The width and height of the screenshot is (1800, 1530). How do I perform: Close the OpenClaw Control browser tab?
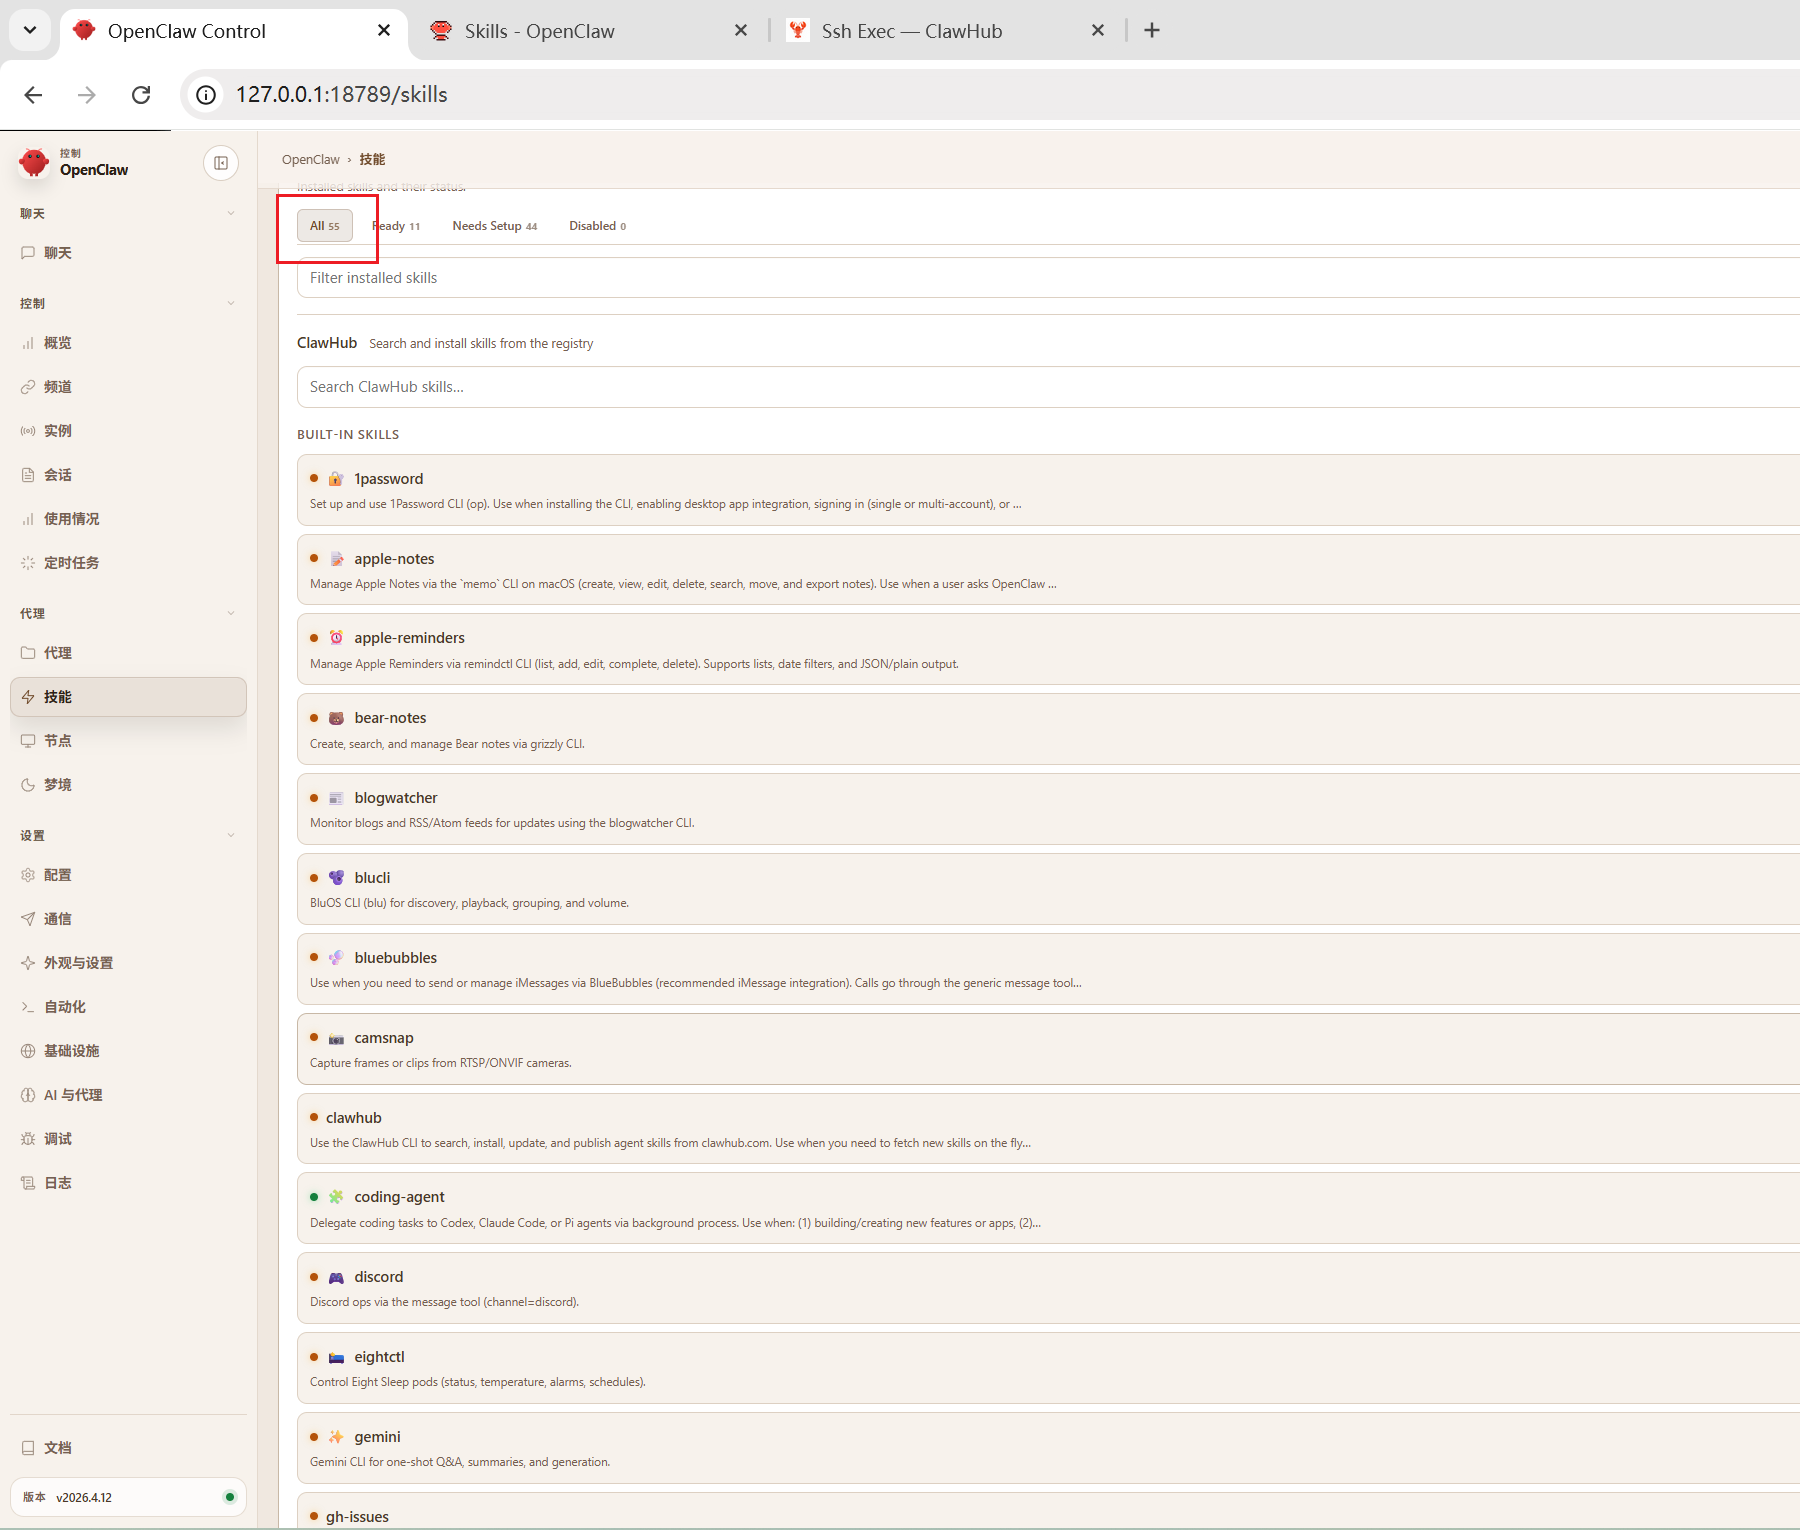(x=384, y=31)
